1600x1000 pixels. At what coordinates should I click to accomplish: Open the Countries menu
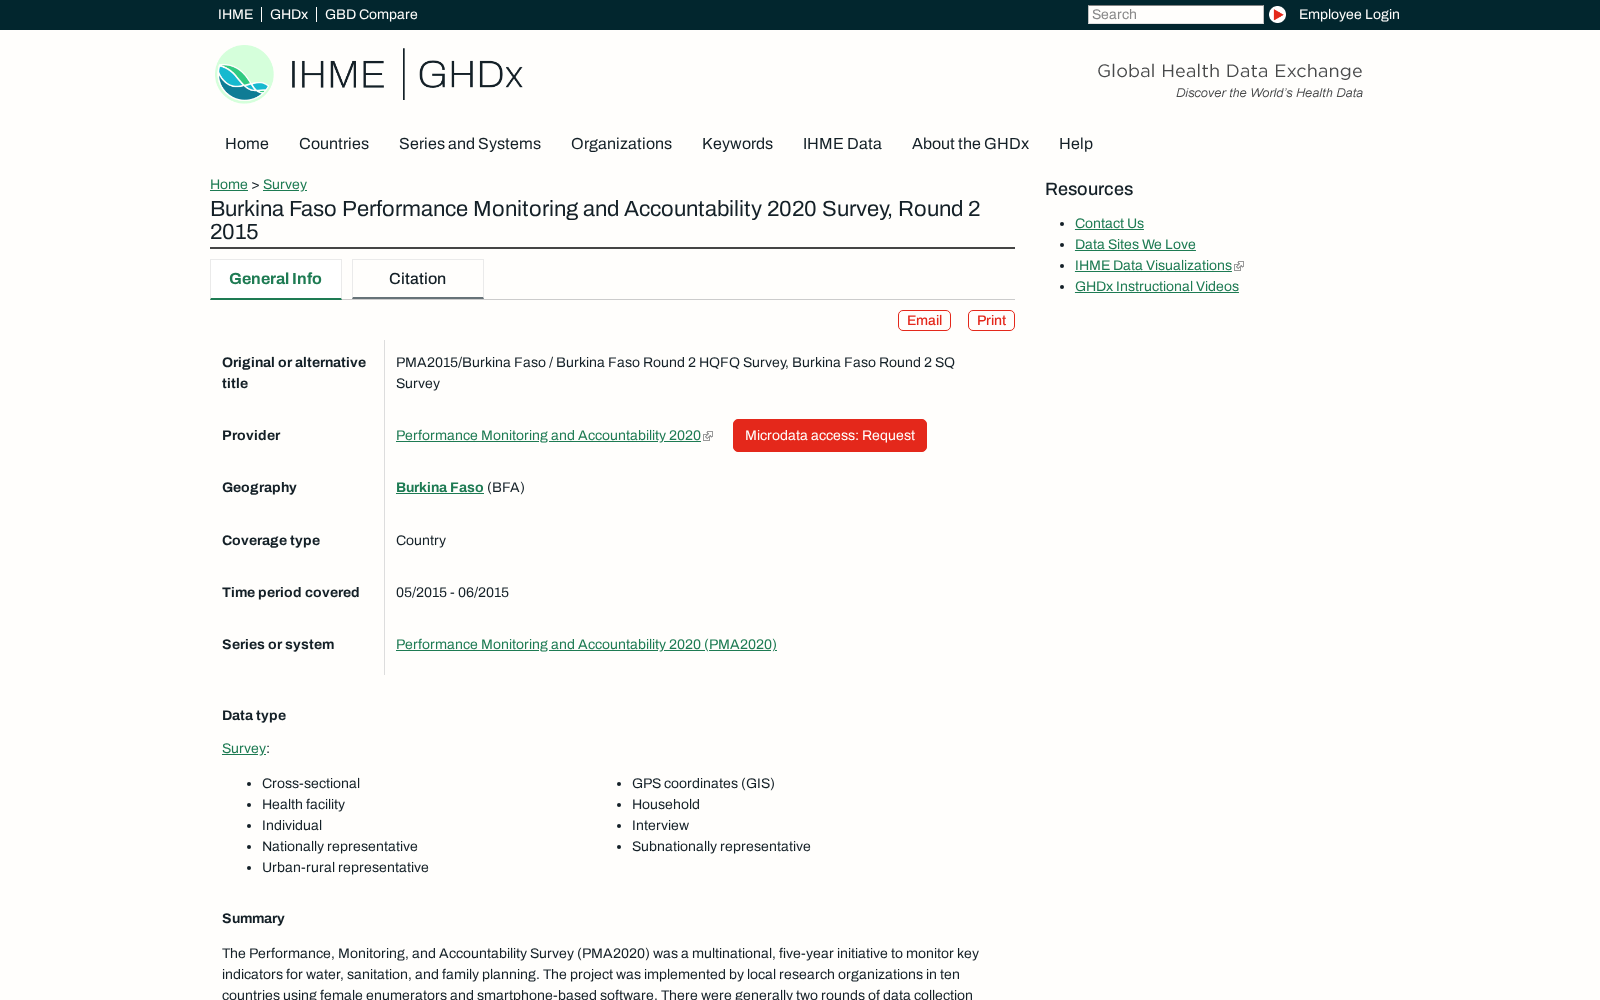(x=334, y=144)
